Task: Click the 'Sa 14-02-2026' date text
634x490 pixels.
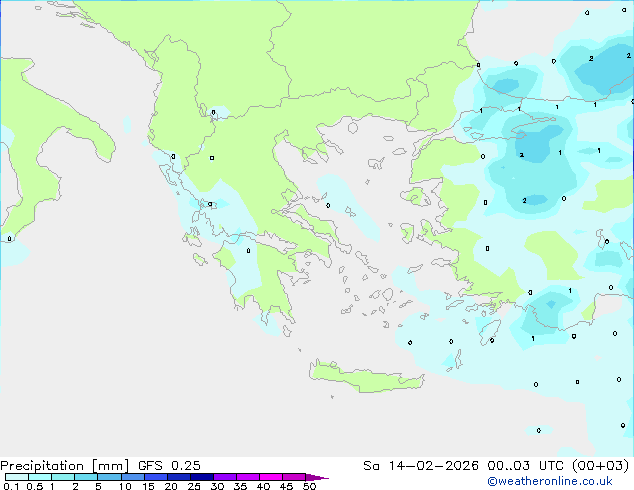Action: point(421,466)
